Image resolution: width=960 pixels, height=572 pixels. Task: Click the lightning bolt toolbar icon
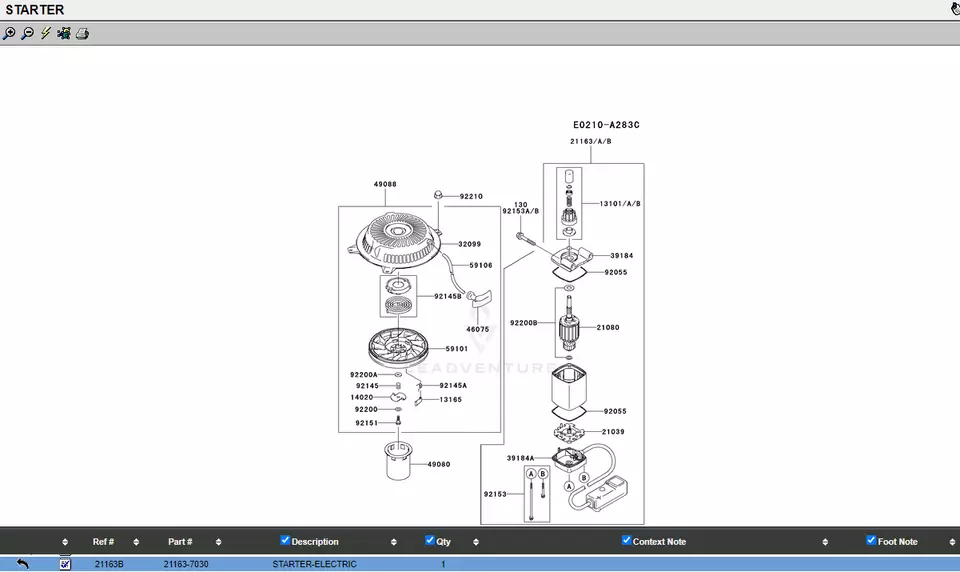45,33
